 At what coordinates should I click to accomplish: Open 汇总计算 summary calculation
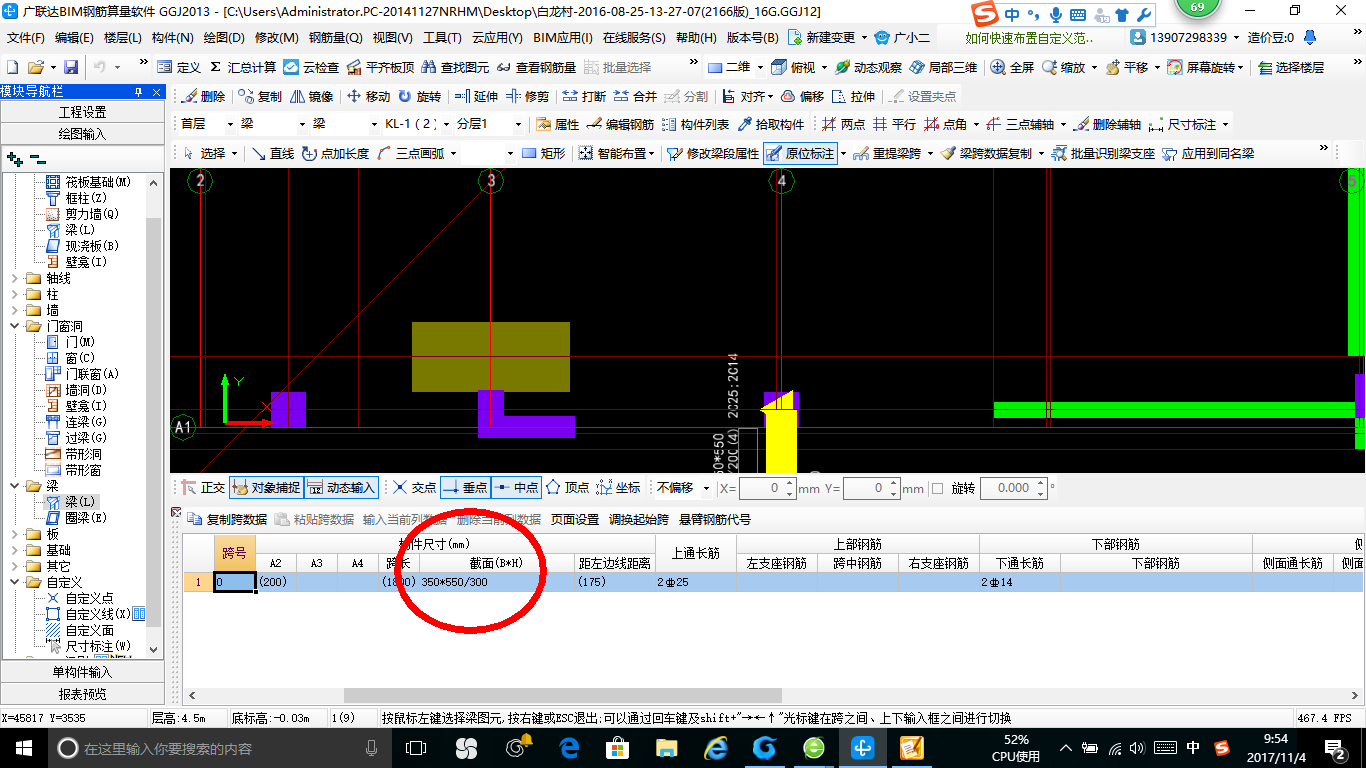pos(242,67)
